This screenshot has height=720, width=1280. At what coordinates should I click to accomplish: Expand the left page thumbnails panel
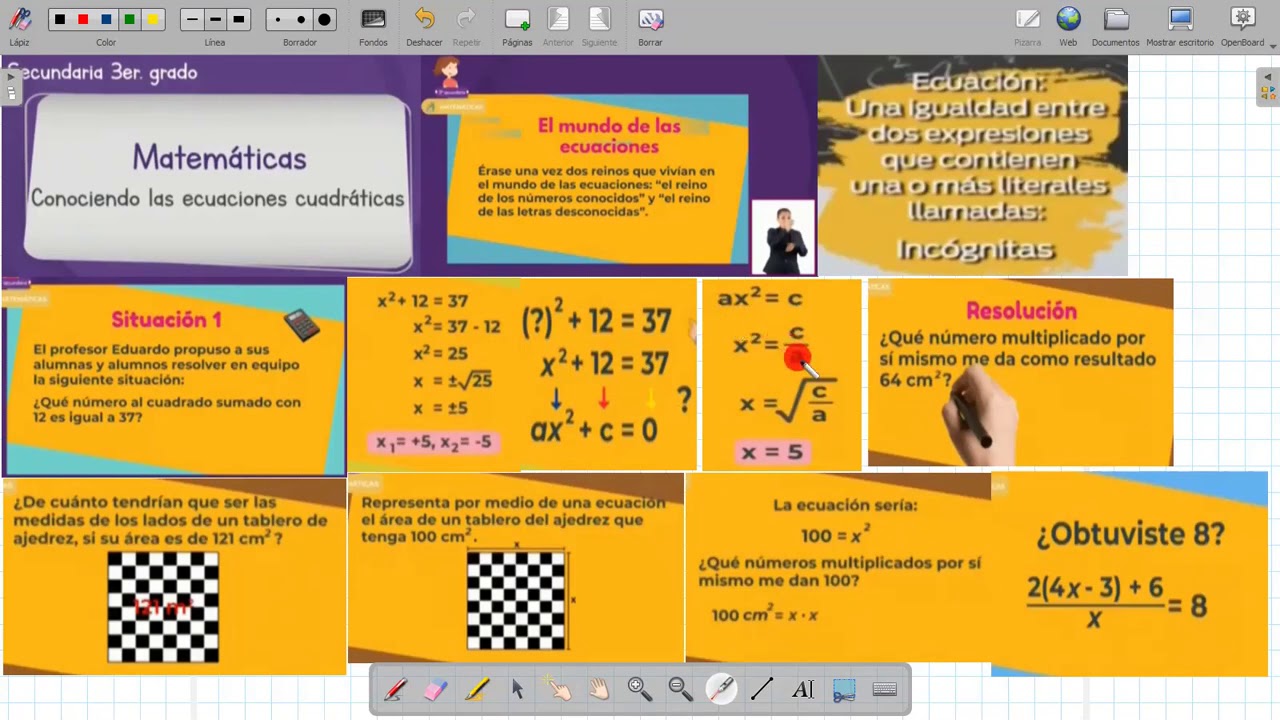pyautogui.click(x=11, y=85)
